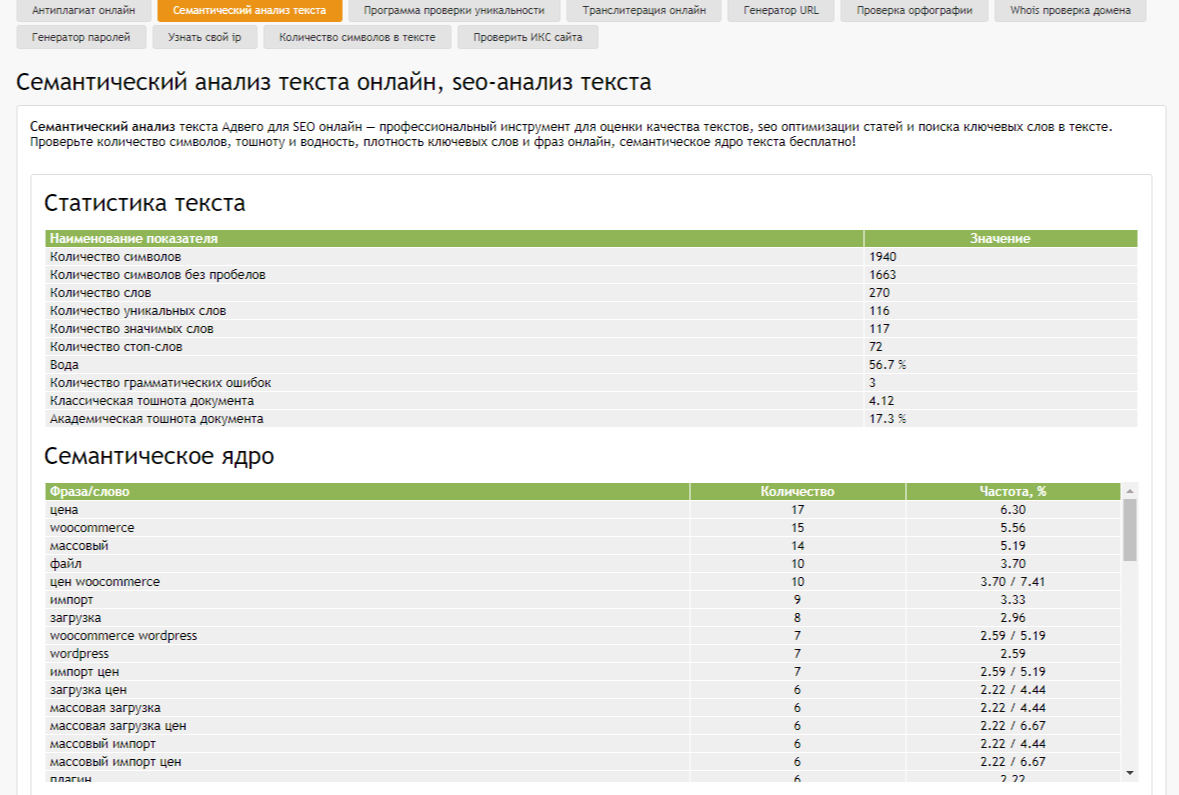Click the Узнать свой ip tab
Screen dimensions: 1179x795
205,37
